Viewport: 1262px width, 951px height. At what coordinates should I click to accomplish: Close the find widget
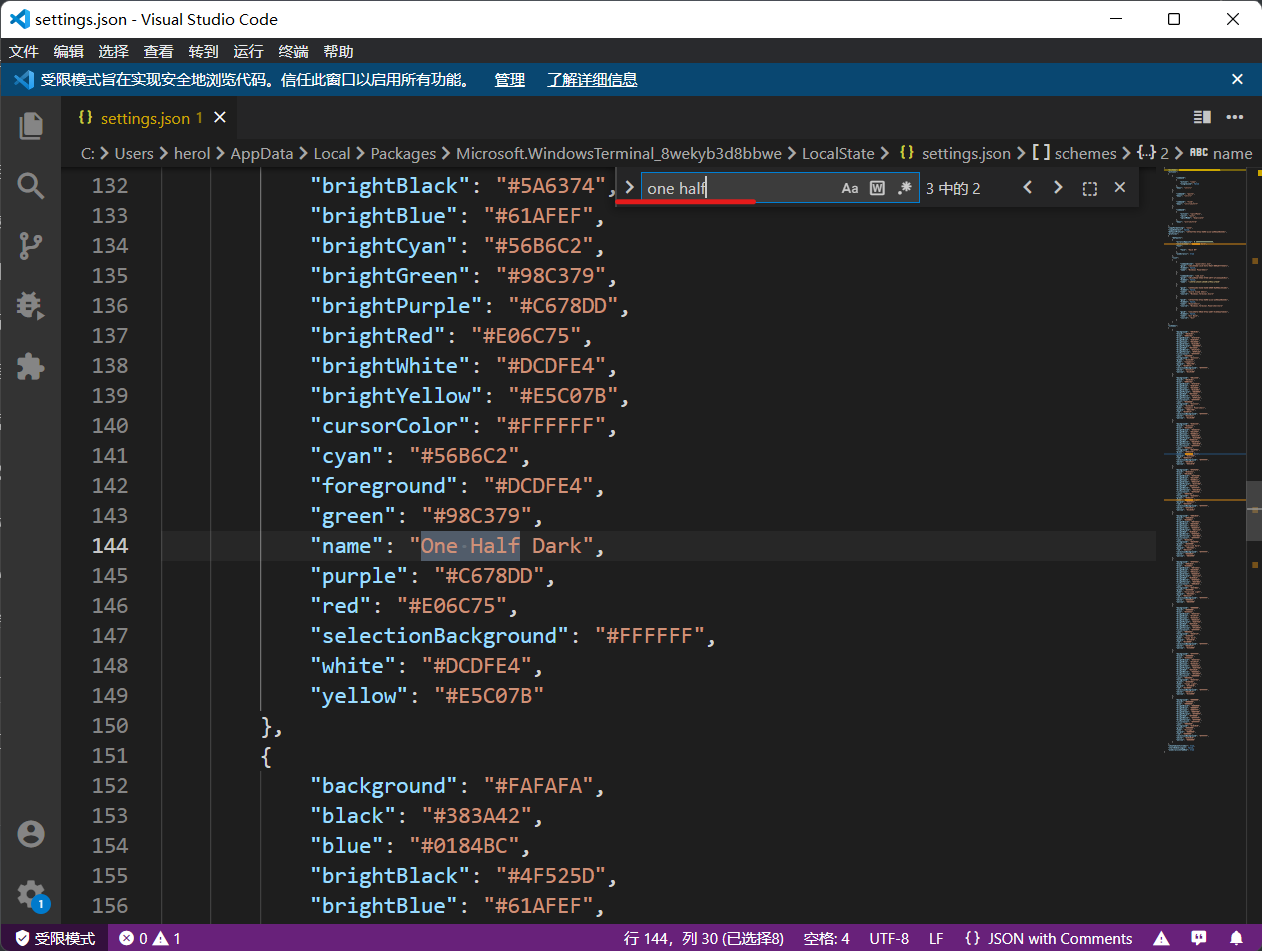1120,188
